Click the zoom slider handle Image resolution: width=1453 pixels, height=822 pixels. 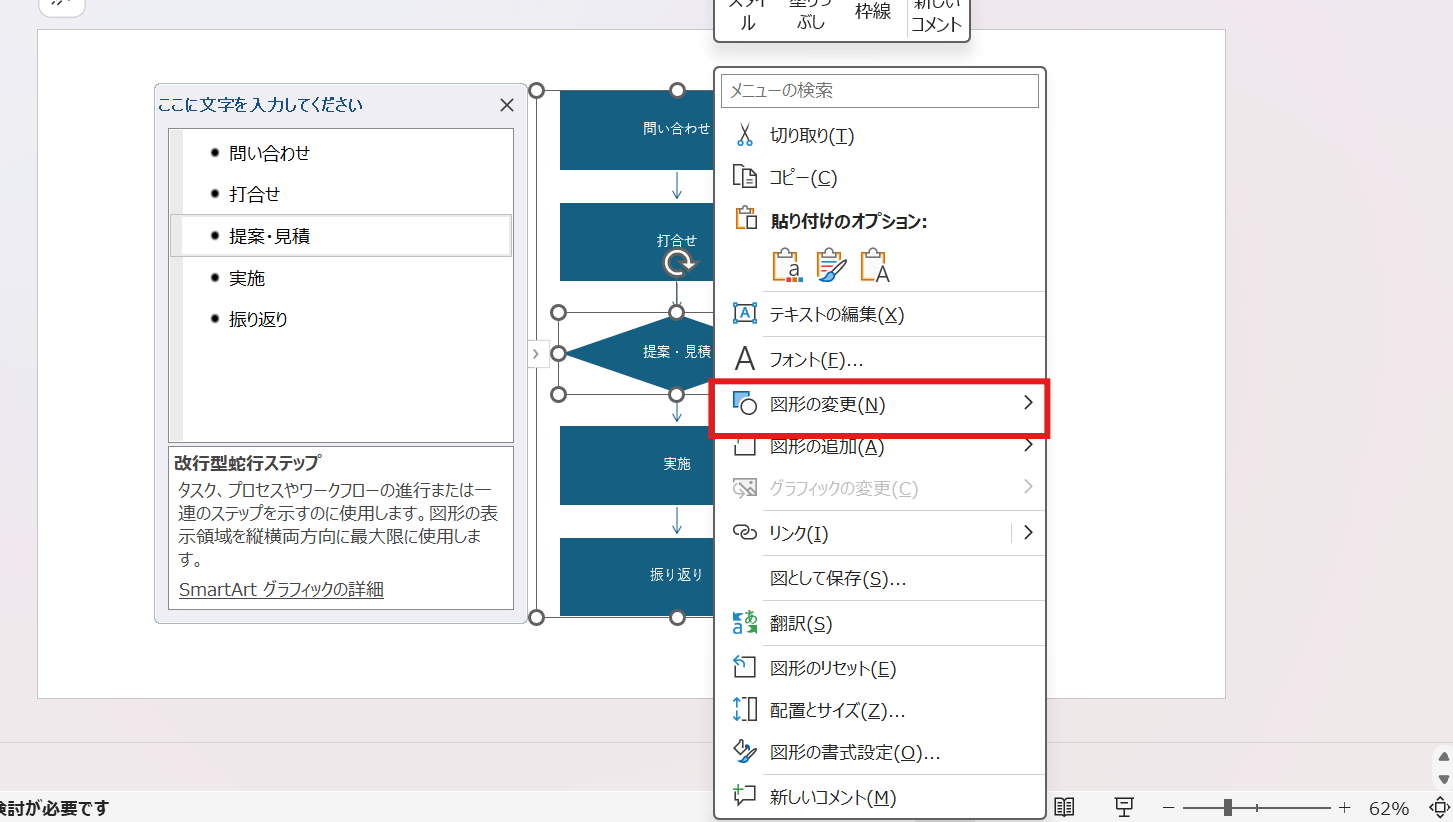tap(1229, 807)
